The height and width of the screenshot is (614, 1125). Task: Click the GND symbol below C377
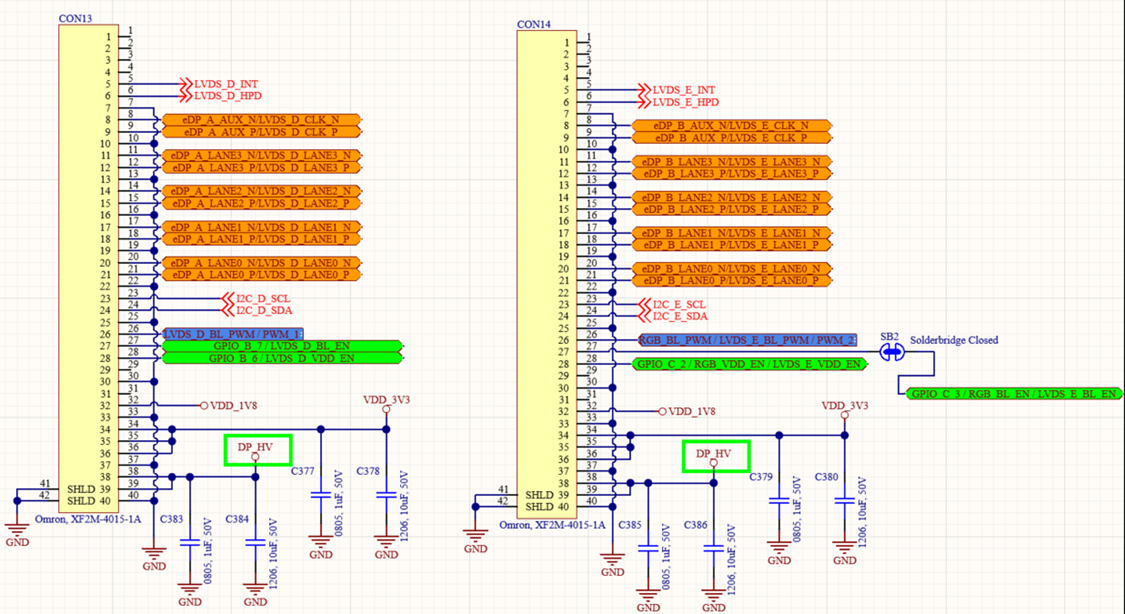(x=321, y=547)
